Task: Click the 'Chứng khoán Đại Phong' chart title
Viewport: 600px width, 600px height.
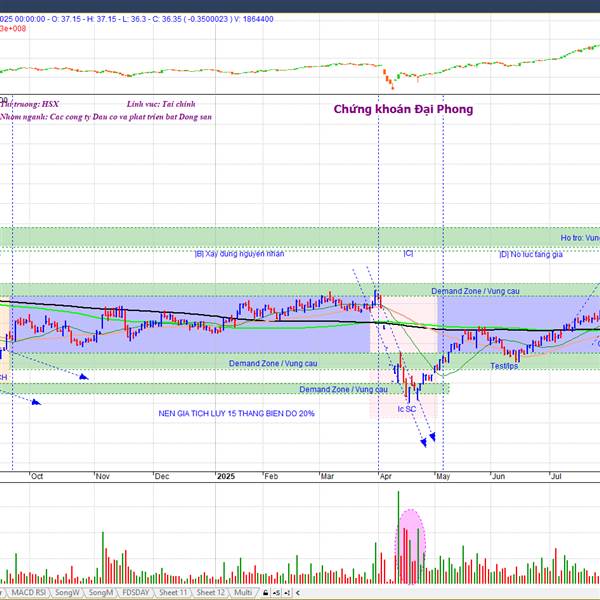Action: click(403, 109)
